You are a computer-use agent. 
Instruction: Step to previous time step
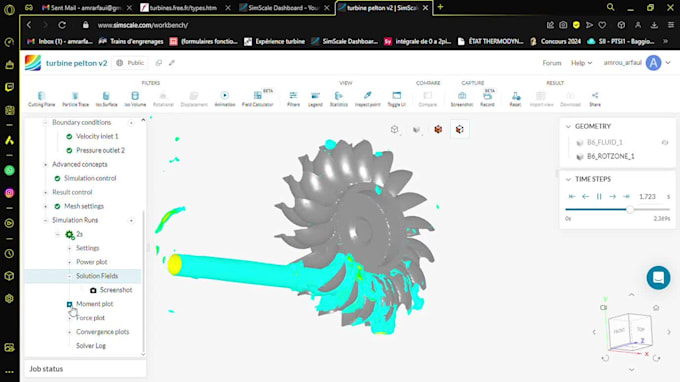[x=585, y=196]
